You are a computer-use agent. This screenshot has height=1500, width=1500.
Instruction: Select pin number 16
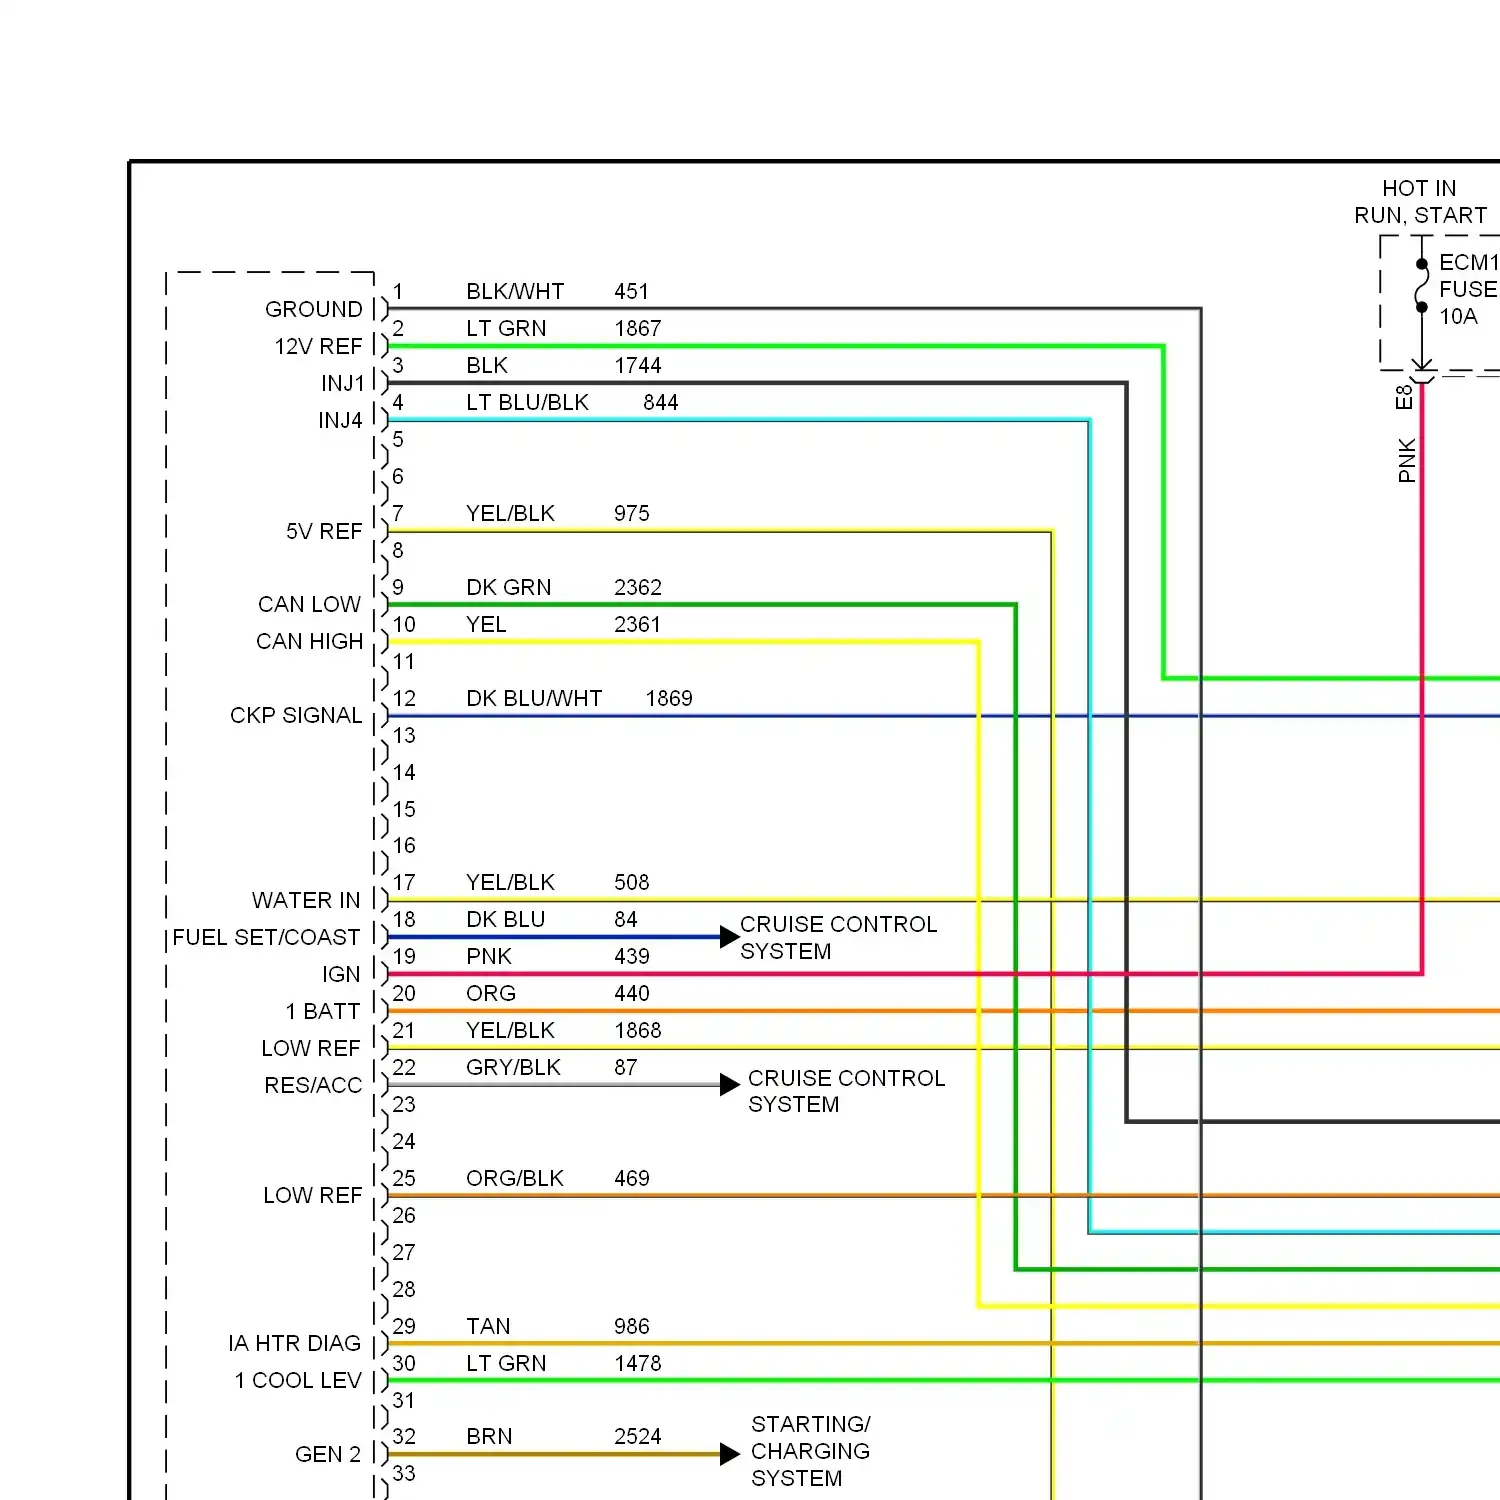(404, 846)
